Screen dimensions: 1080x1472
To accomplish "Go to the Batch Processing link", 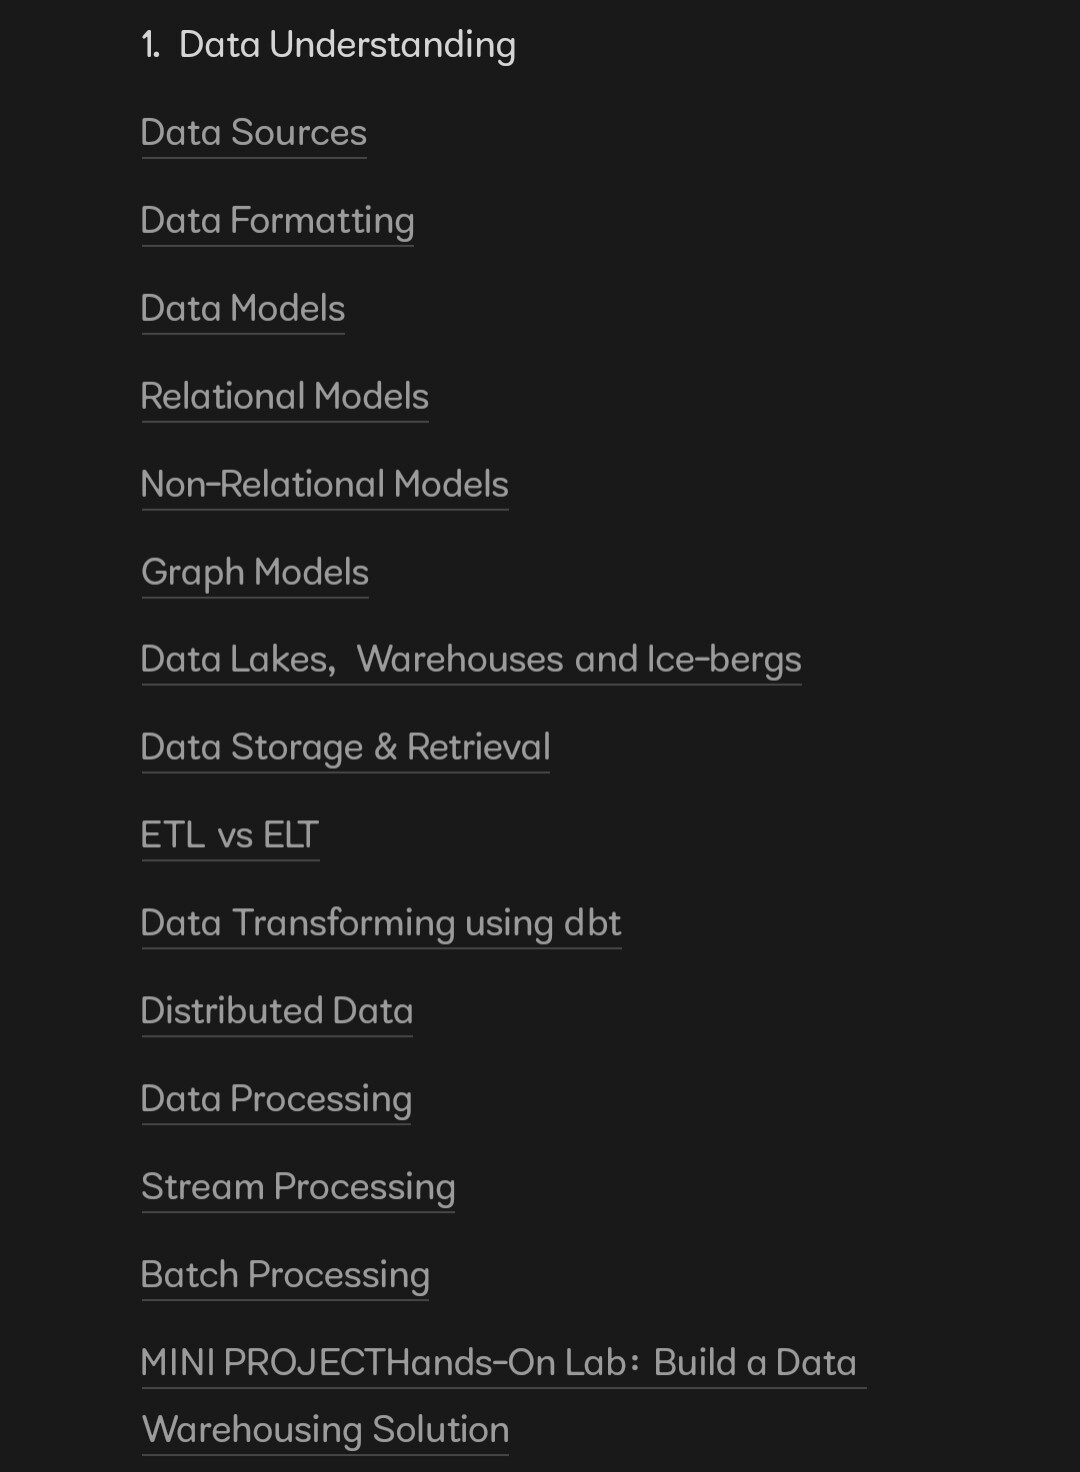I will pyautogui.click(x=285, y=1275).
